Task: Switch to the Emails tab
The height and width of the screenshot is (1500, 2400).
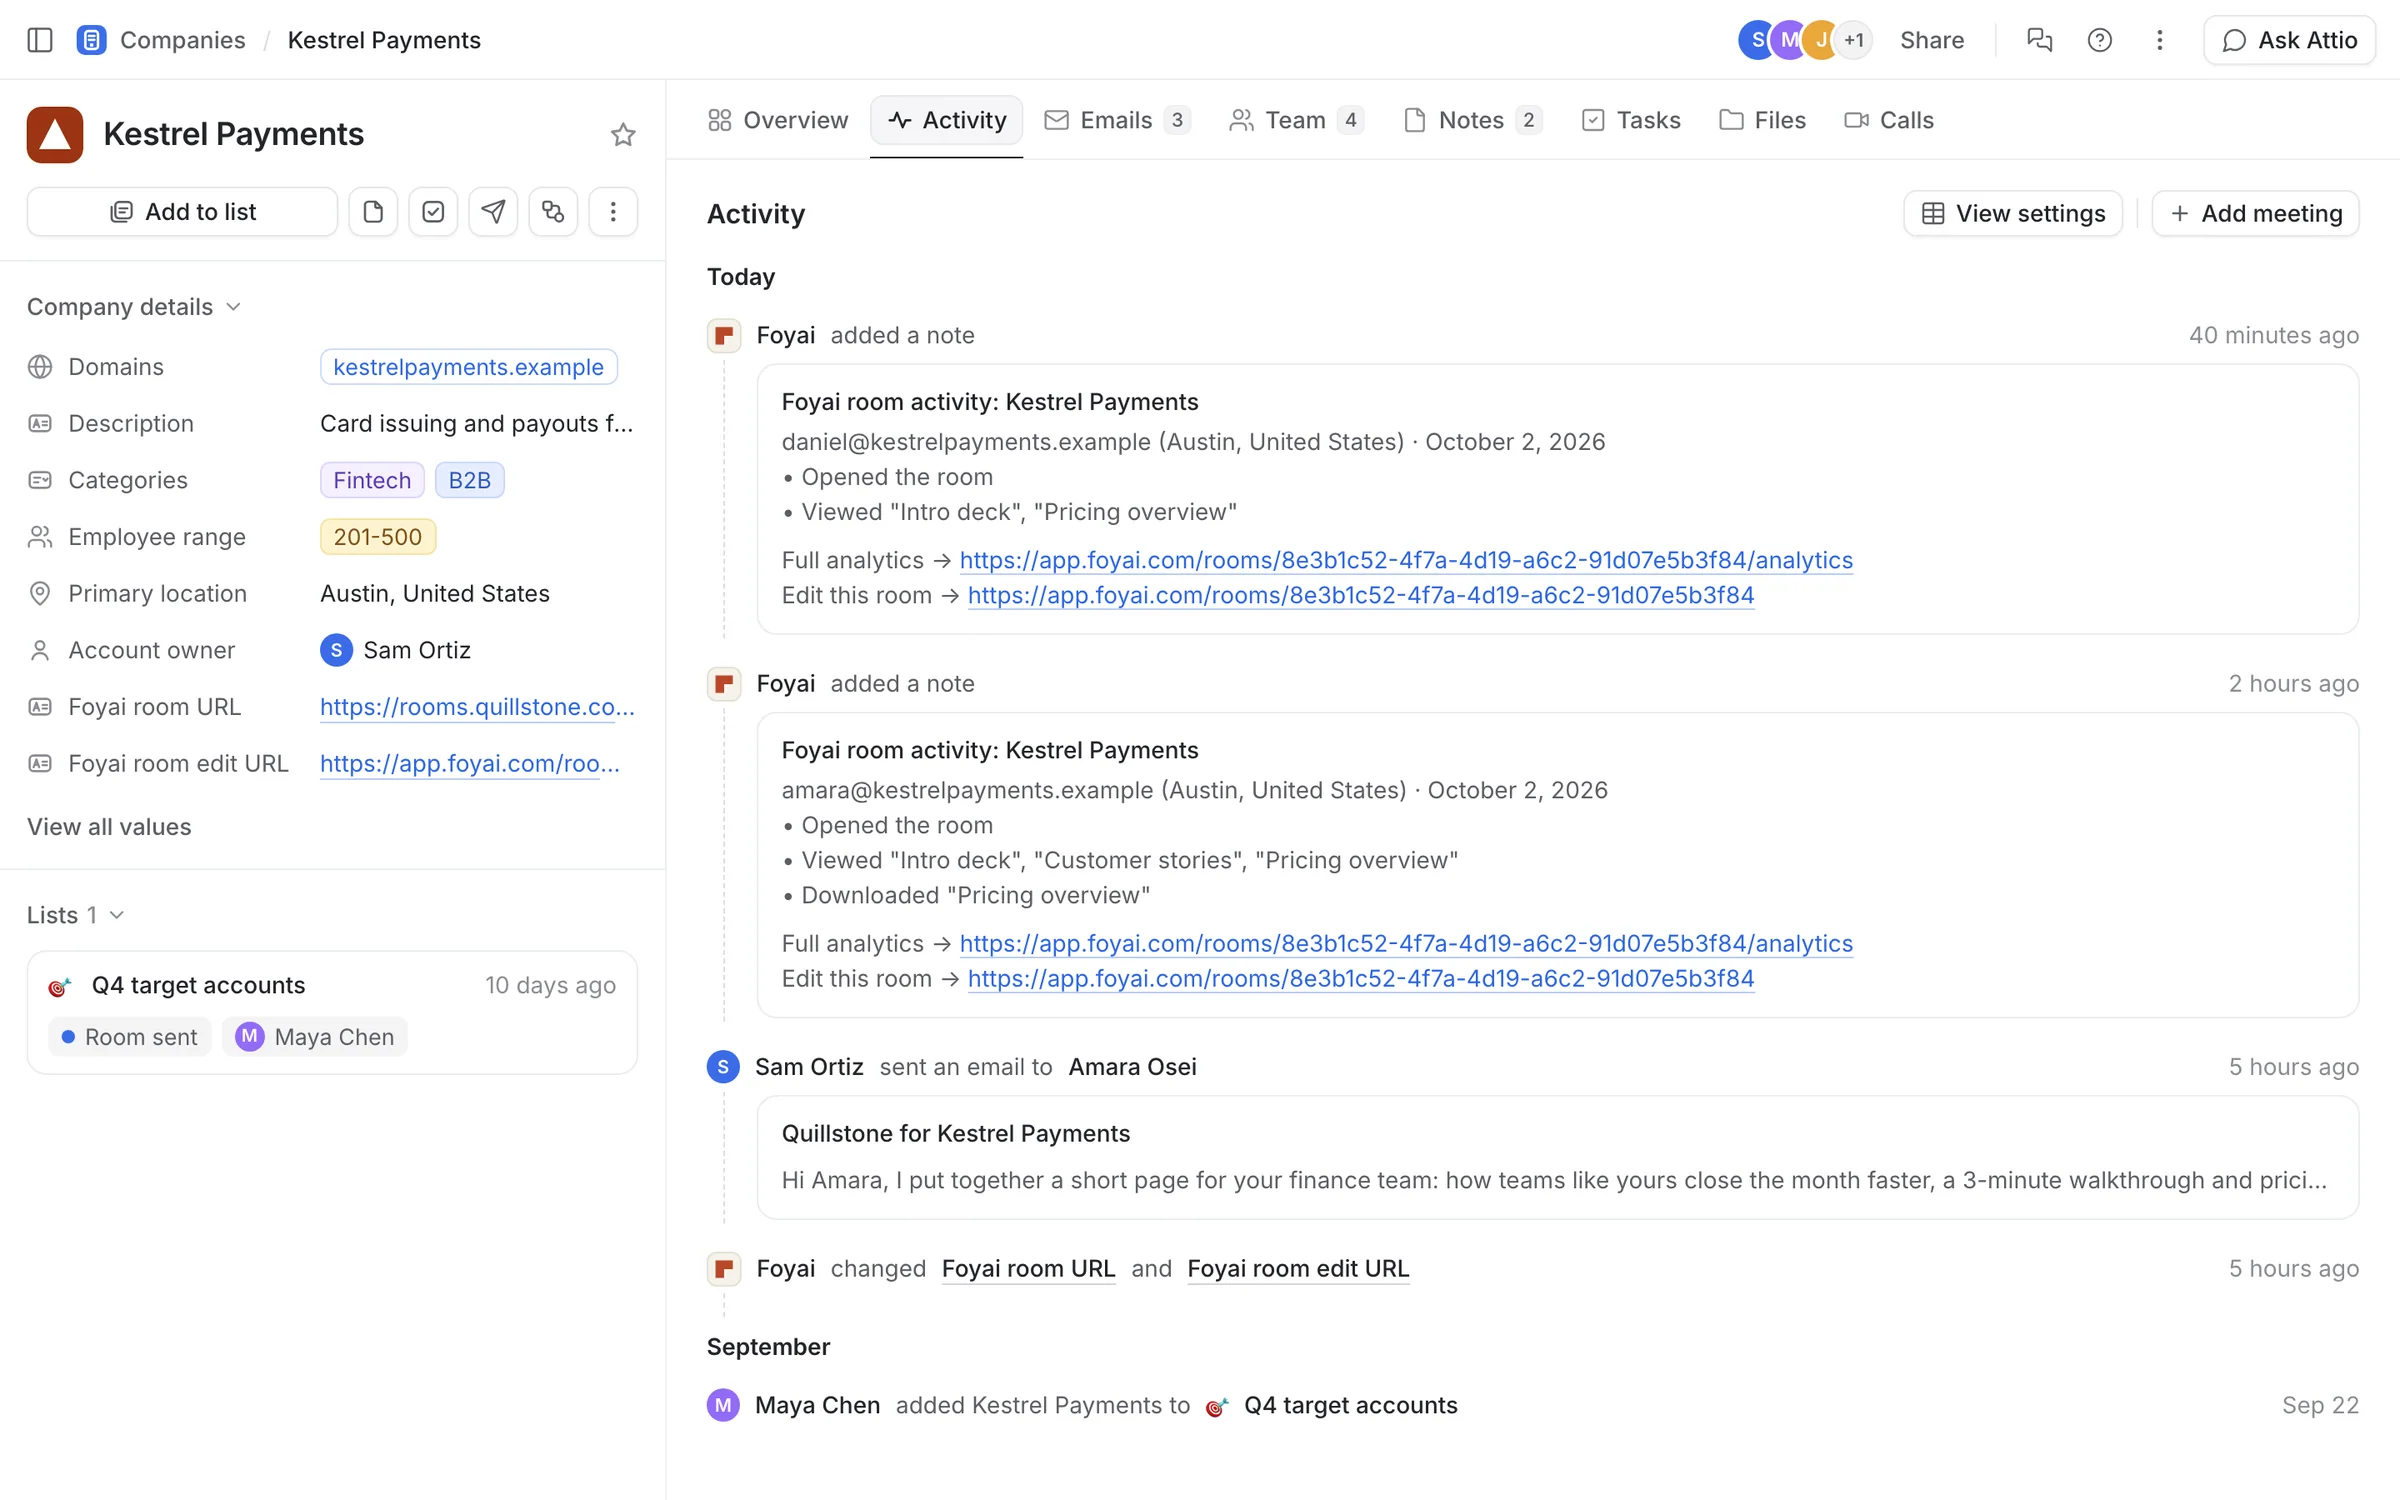Action: (x=1117, y=120)
